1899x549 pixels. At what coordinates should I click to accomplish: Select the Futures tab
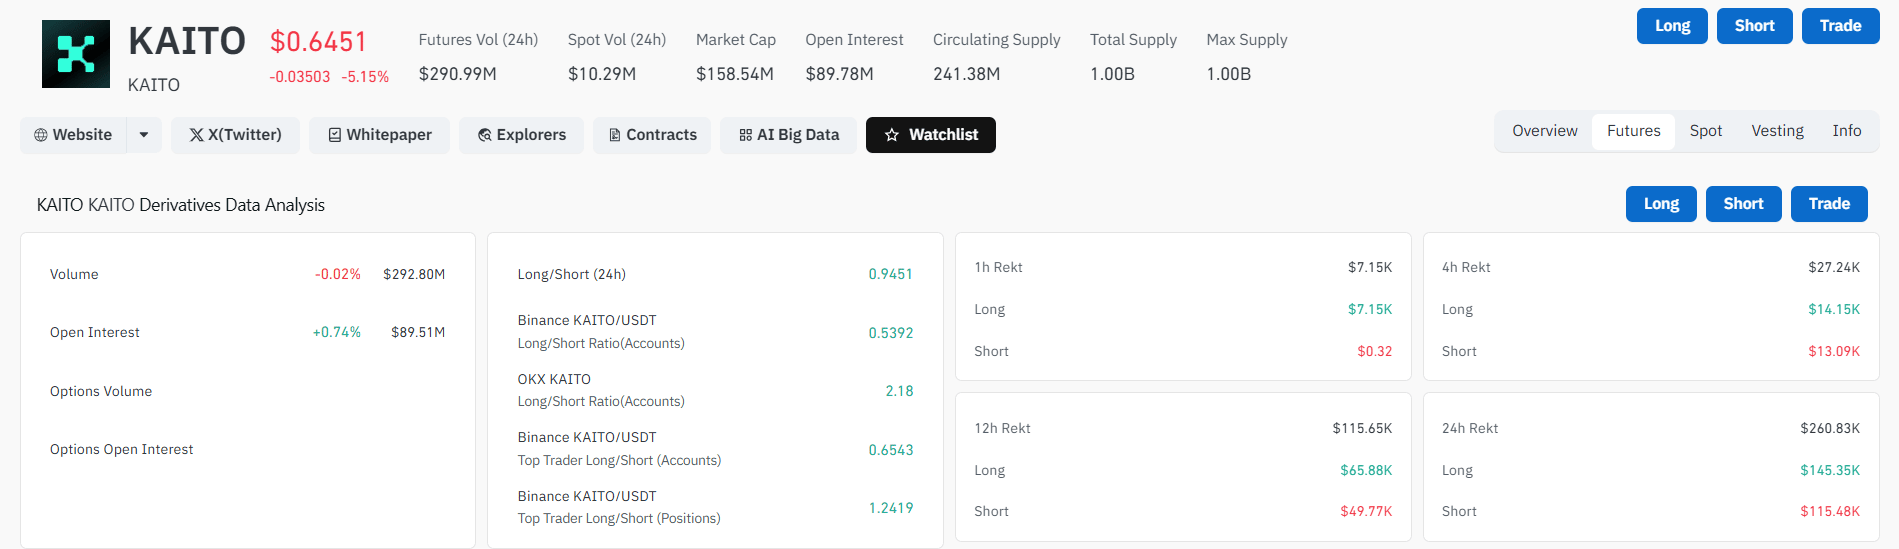coord(1634,131)
